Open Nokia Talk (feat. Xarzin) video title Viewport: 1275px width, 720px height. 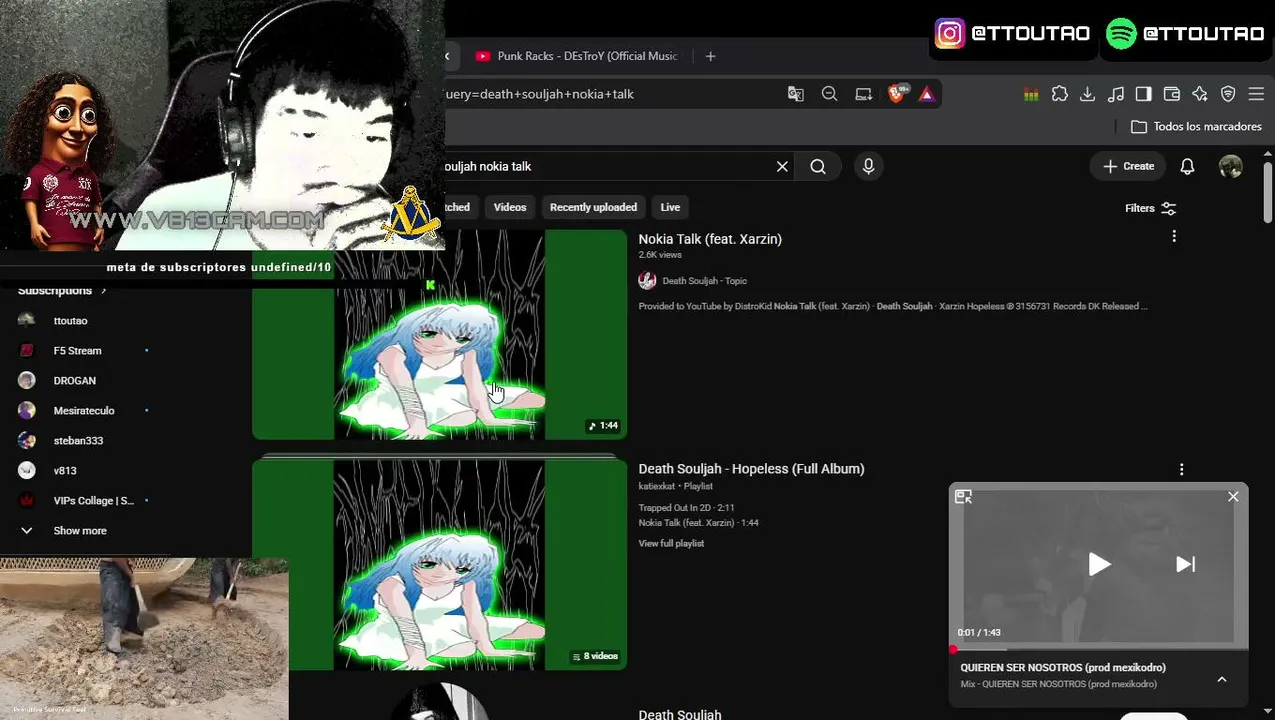(710, 239)
